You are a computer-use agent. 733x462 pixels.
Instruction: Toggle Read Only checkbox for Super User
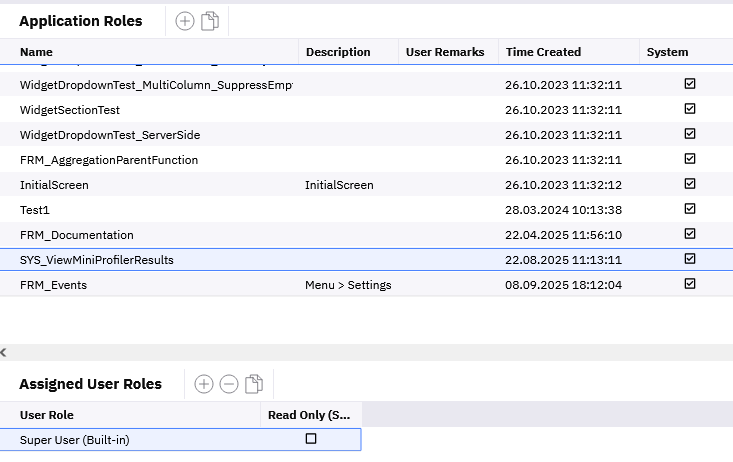[310, 439]
